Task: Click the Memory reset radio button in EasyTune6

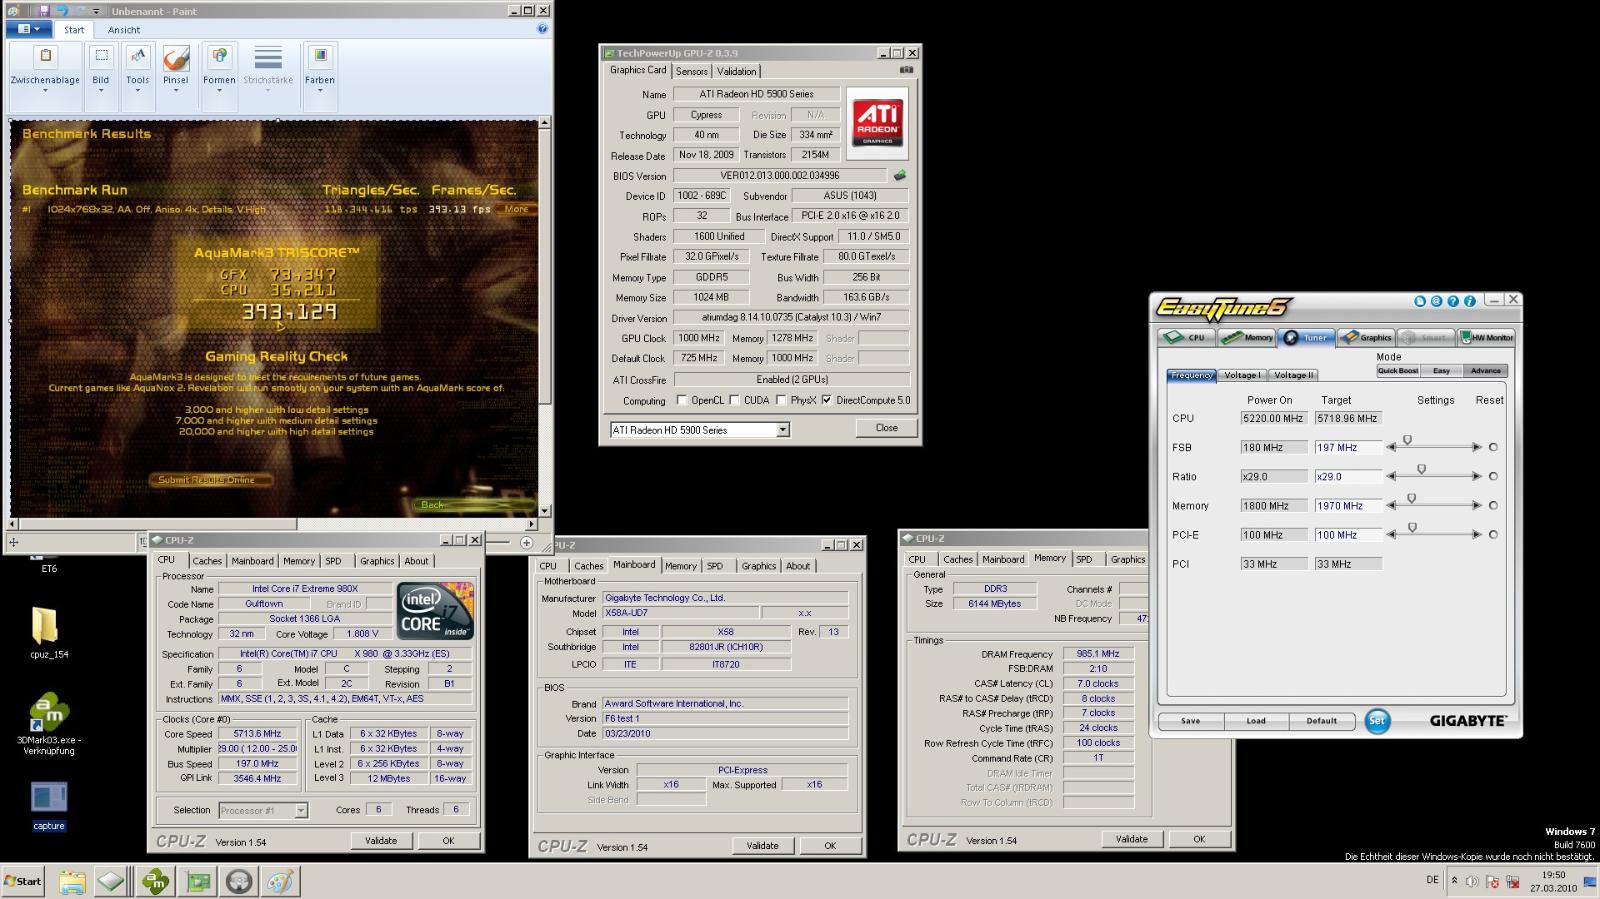Action: click(1493, 506)
